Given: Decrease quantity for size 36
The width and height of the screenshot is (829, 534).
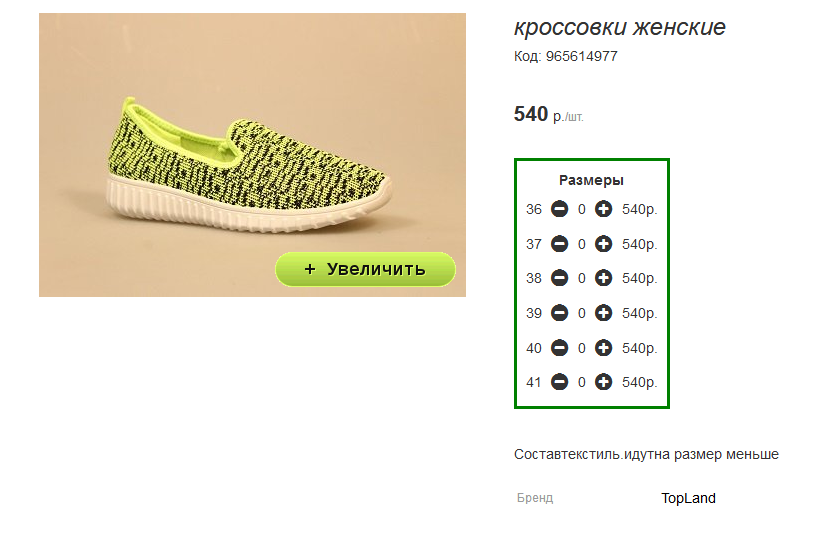Looking at the screenshot, I should (x=559, y=209).
